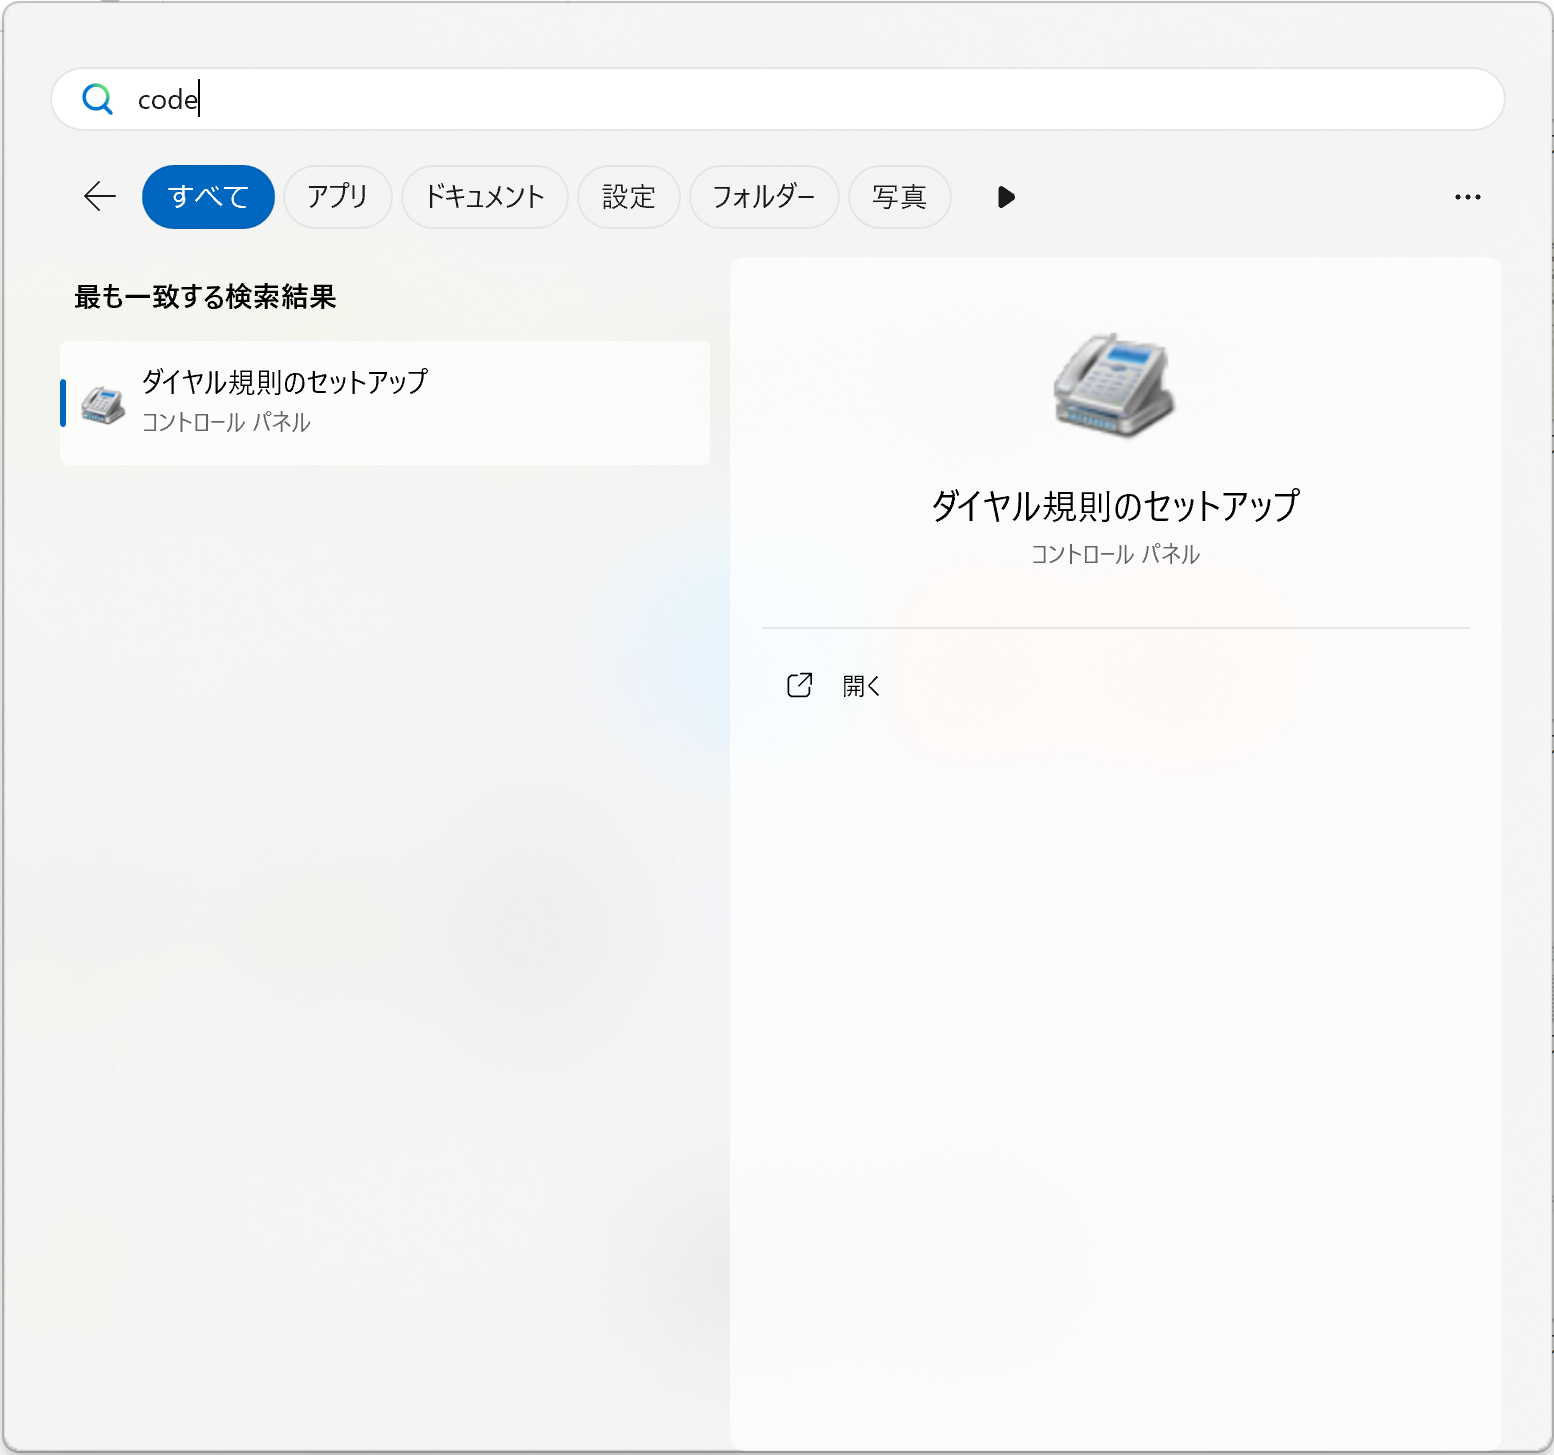This screenshot has height=1455, width=1554.
Task: Switch to the アプリ filter tab
Action: [x=337, y=197]
